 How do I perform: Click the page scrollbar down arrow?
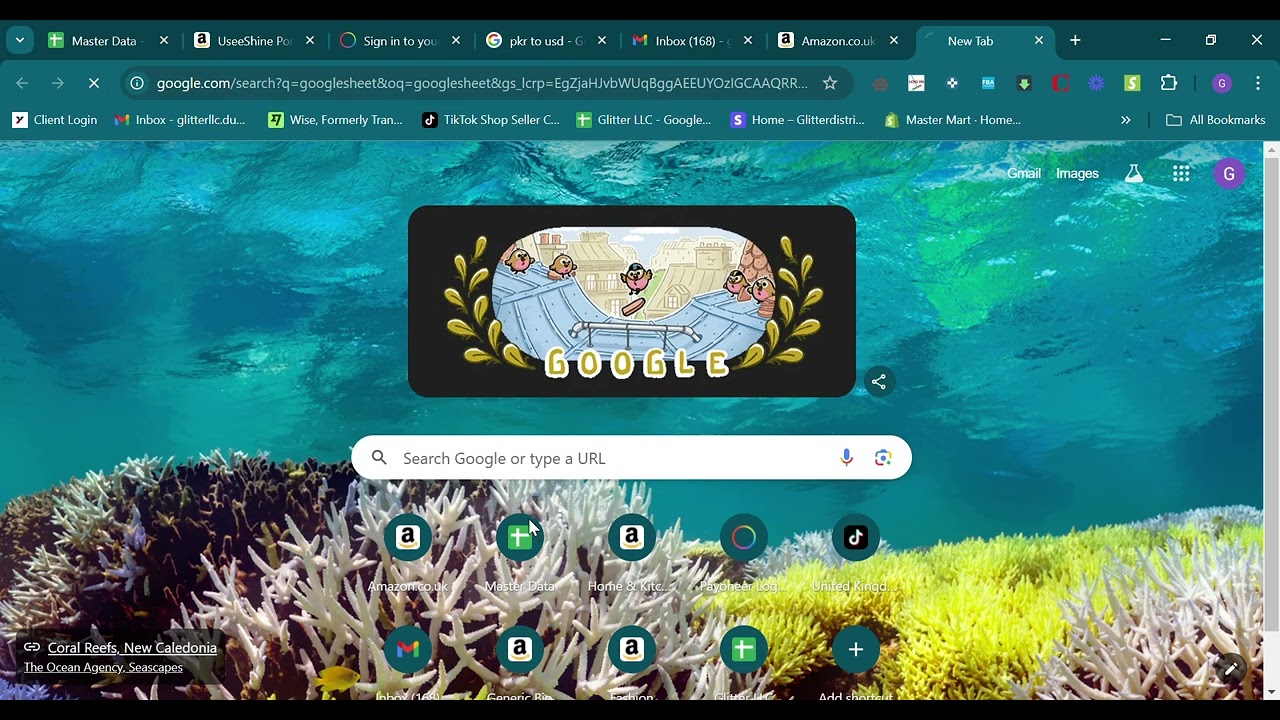click(1271, 692)
